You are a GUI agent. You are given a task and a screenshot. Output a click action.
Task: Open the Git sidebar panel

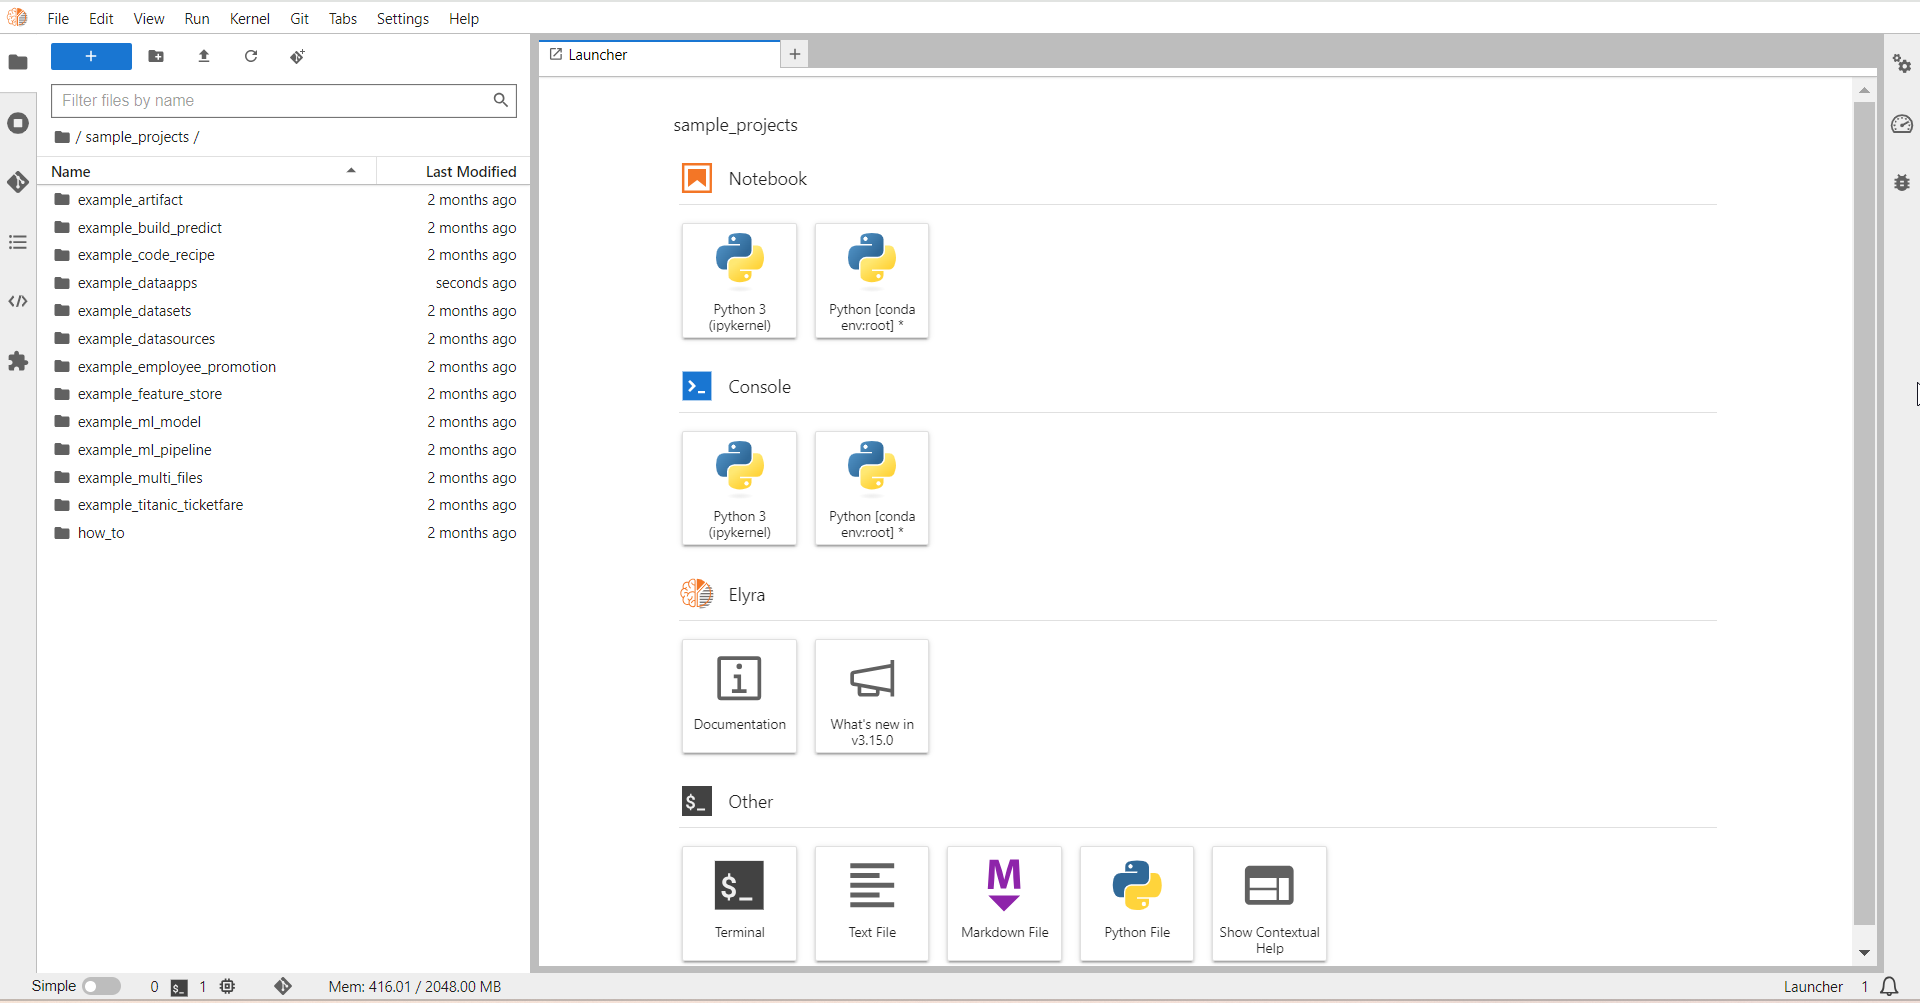tap(18, 182)
